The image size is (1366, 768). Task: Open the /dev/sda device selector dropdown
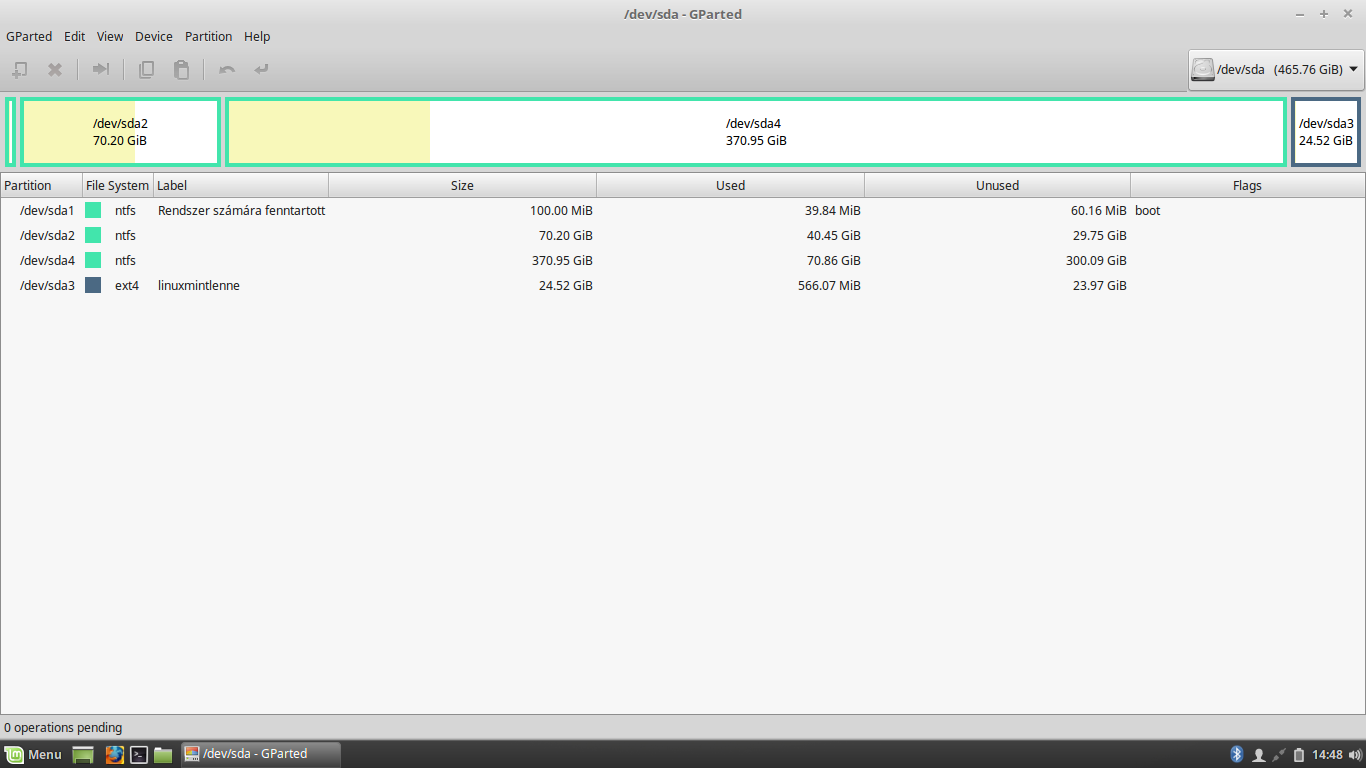[1275, 70]
